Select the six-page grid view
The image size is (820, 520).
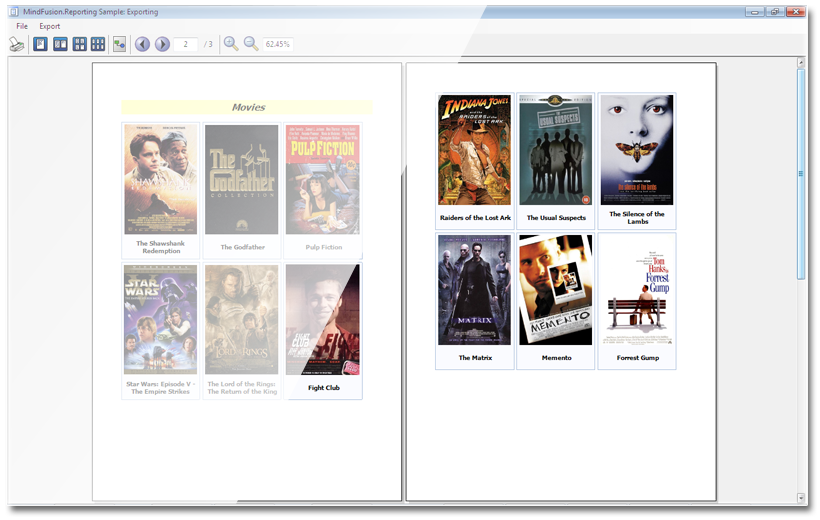(x=98, y=44)
